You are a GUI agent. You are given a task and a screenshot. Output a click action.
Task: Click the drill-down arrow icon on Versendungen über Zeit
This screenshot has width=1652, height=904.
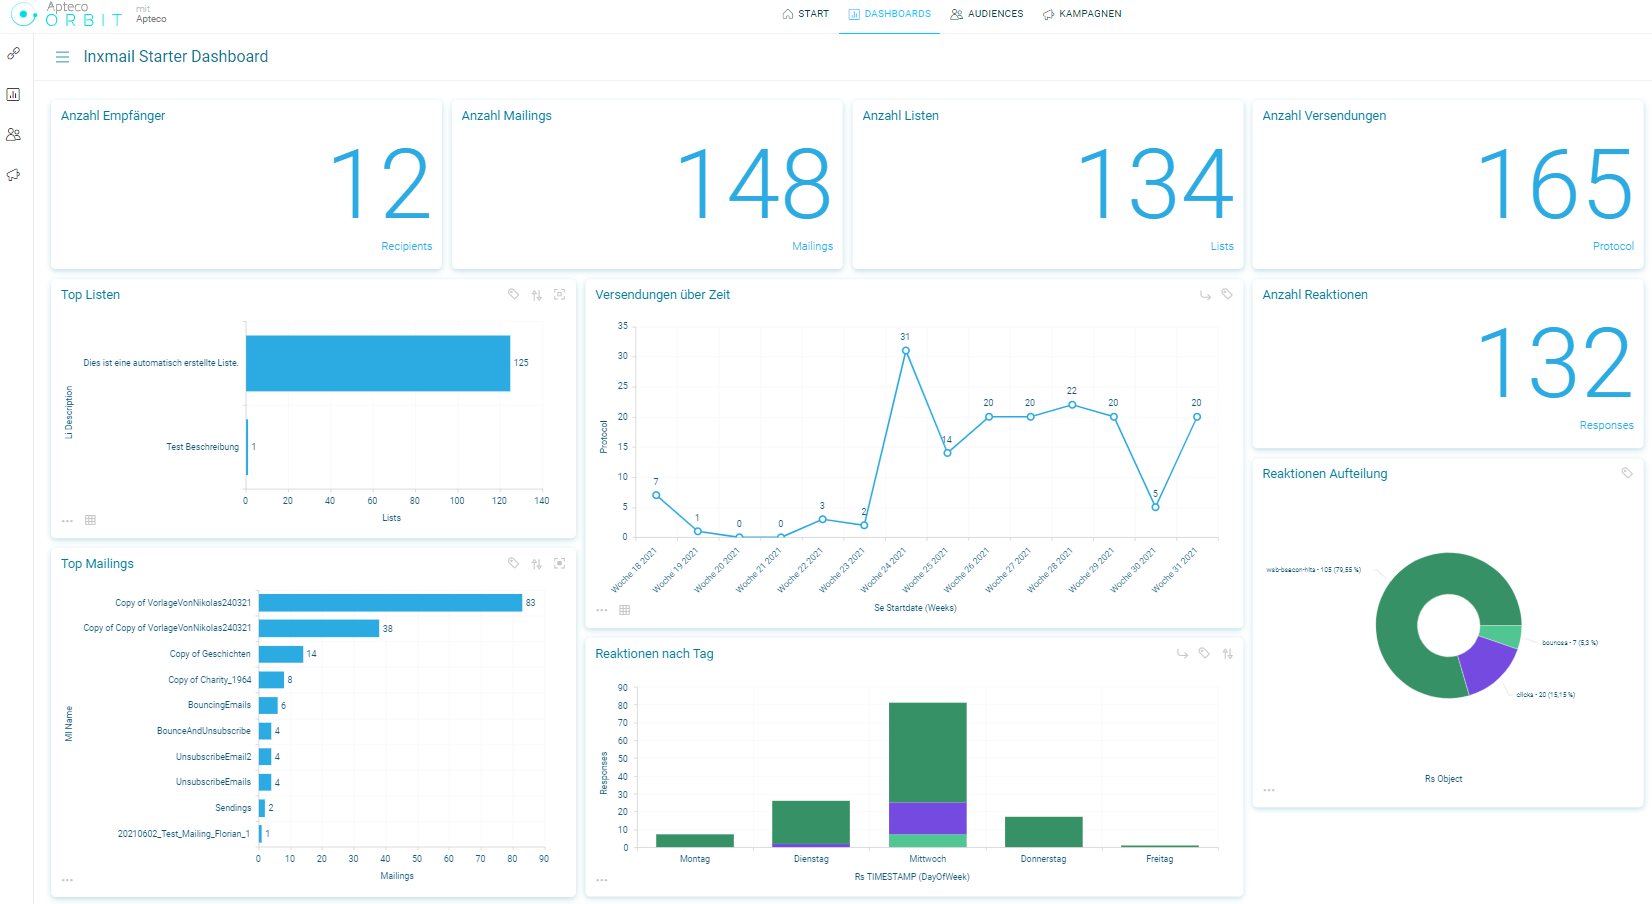pos(1205,295)
